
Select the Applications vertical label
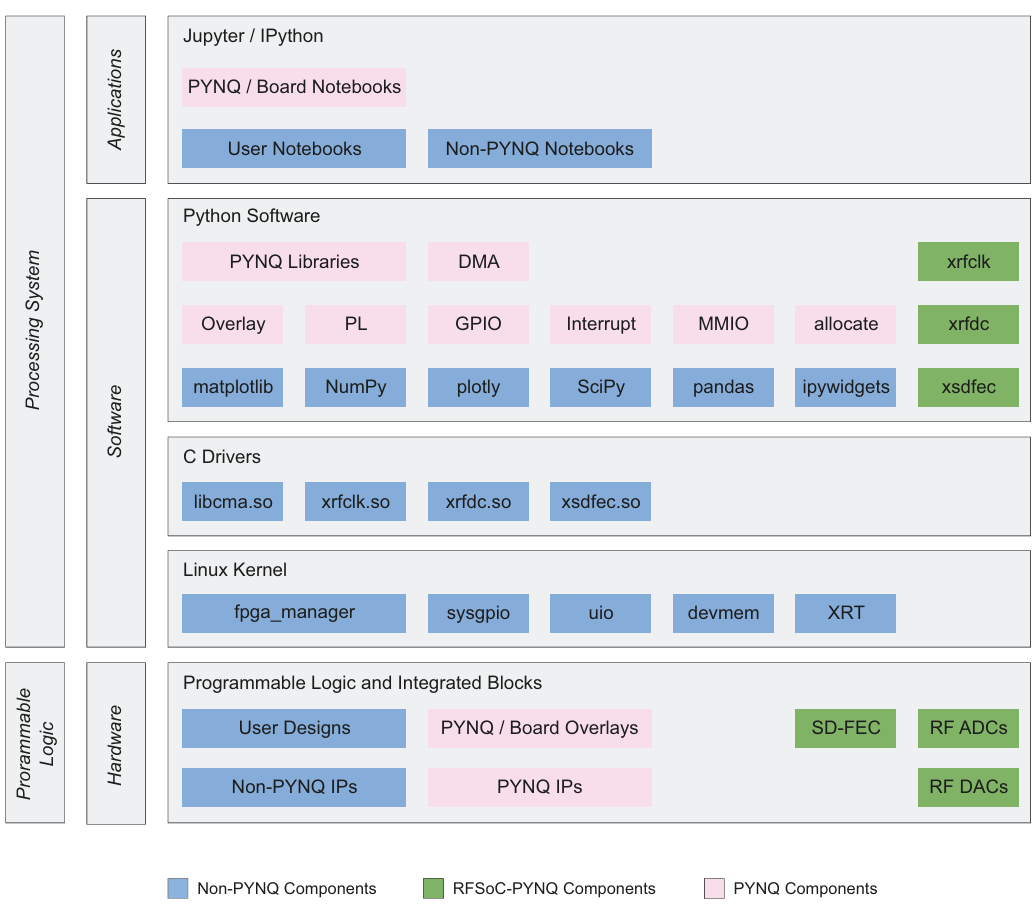(x=115, y=99)
